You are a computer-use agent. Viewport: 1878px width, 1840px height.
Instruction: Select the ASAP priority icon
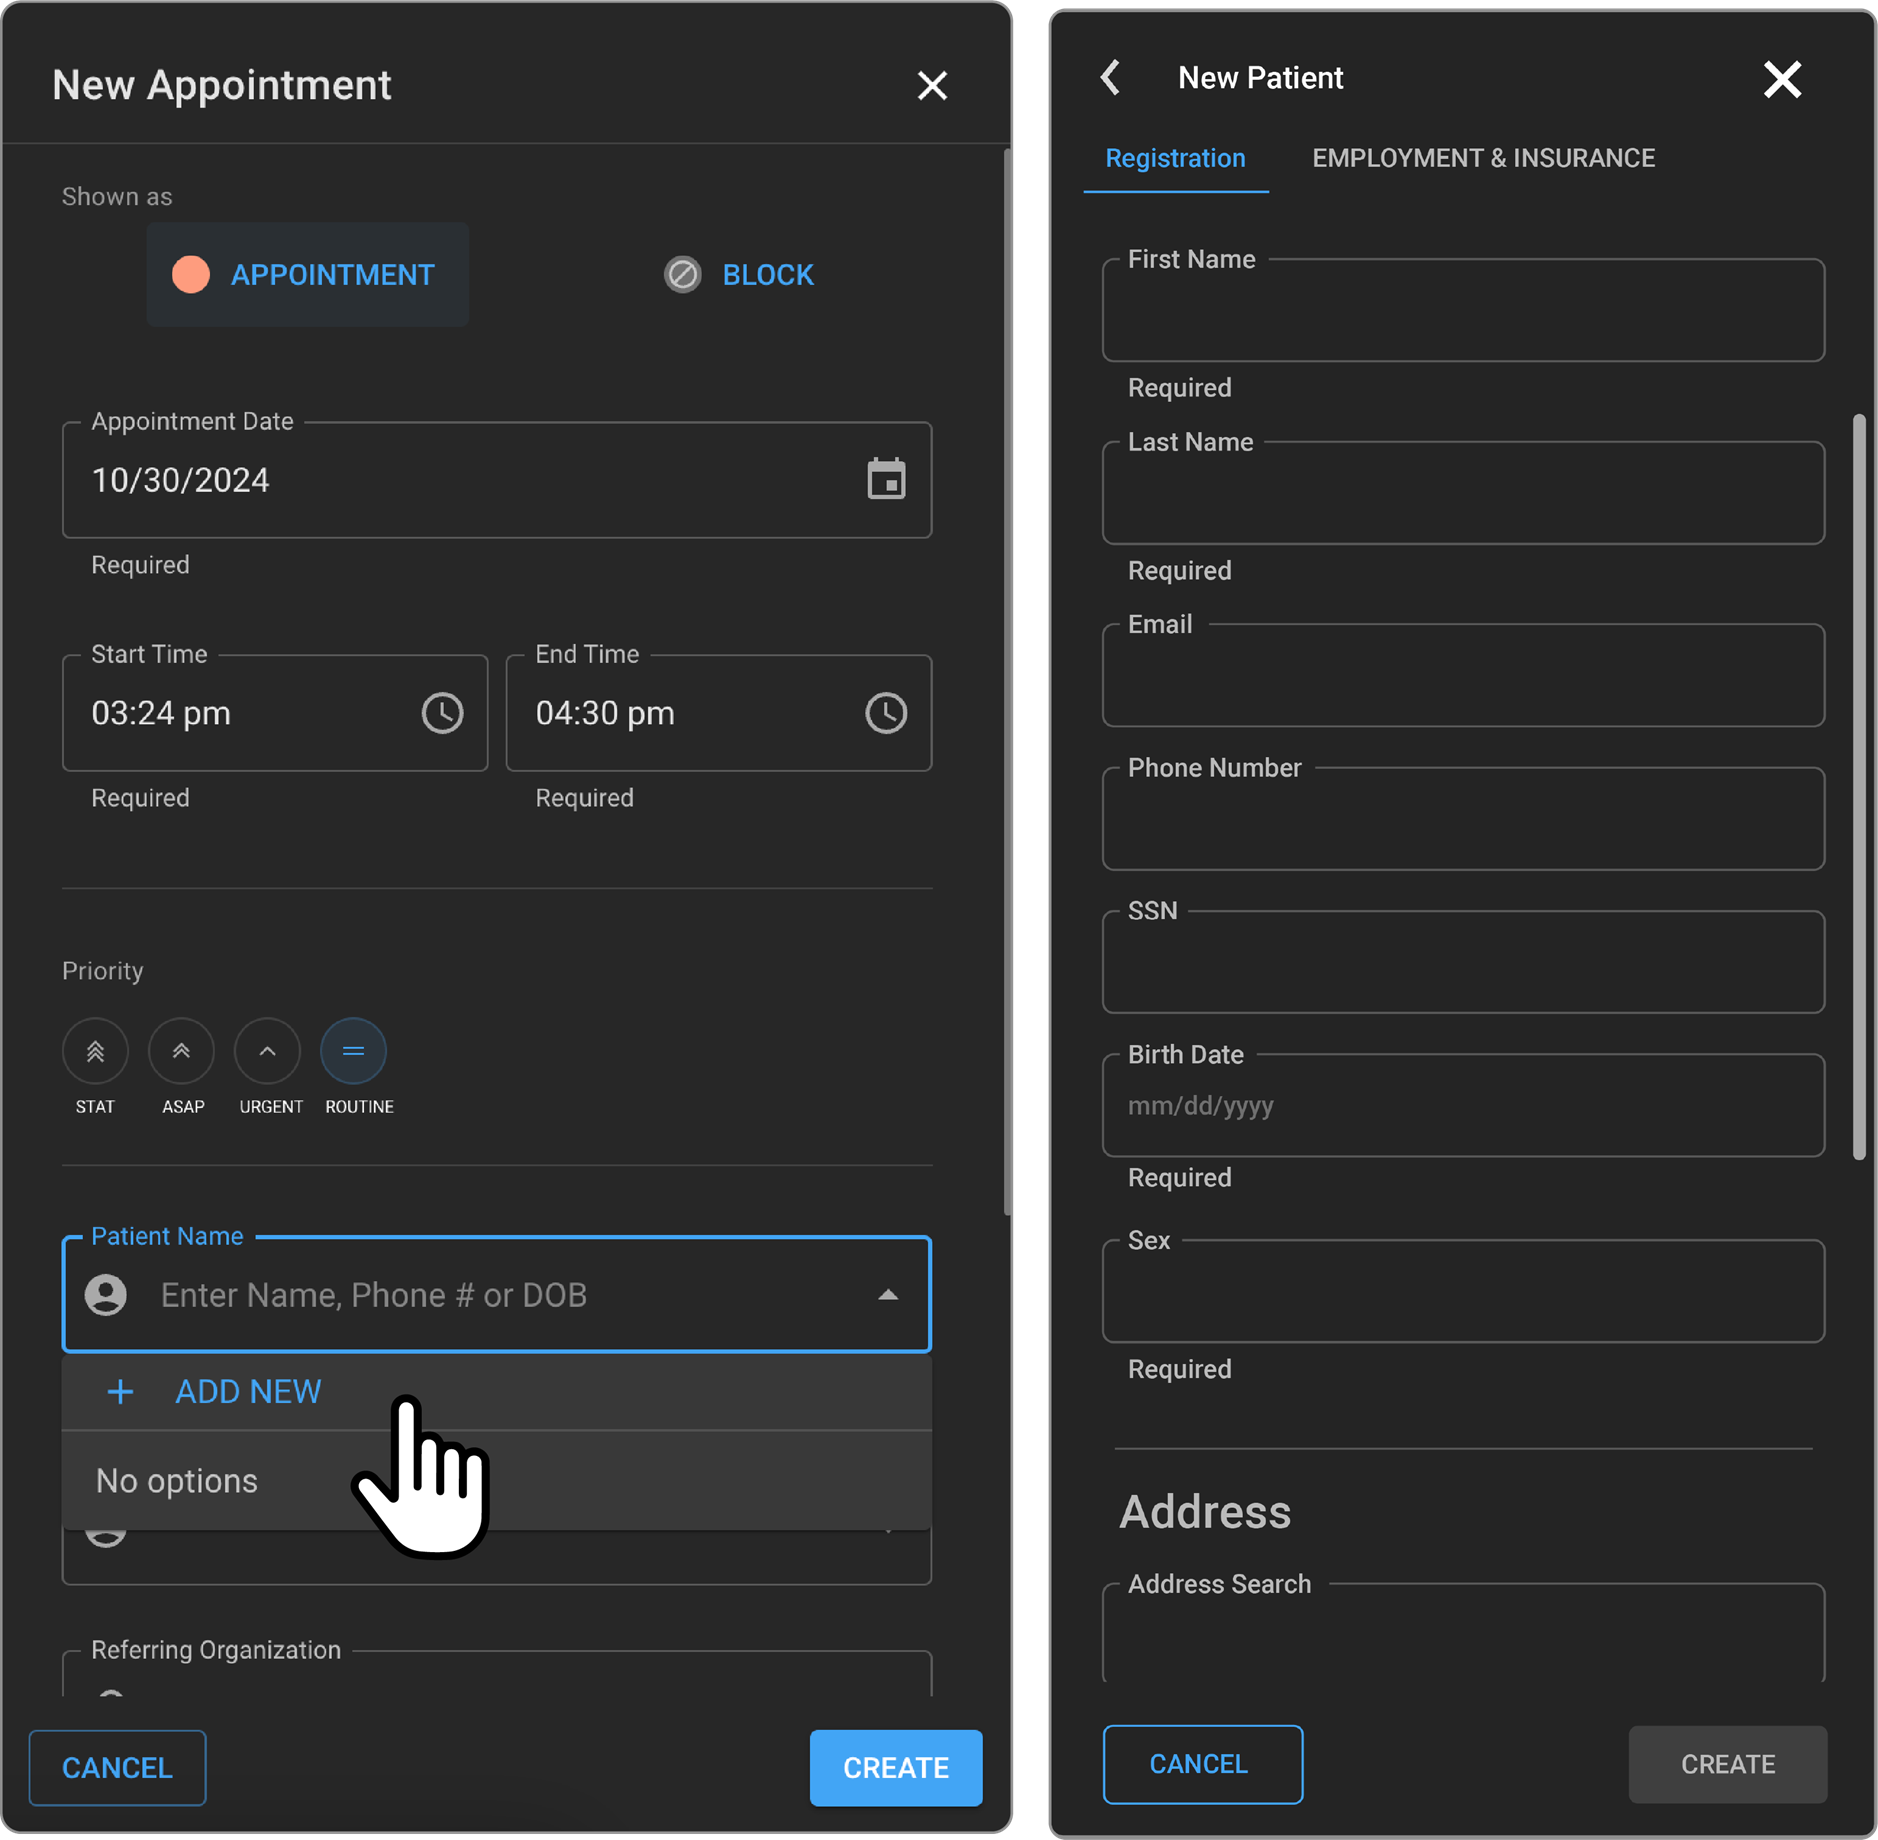click(181, 1051)
